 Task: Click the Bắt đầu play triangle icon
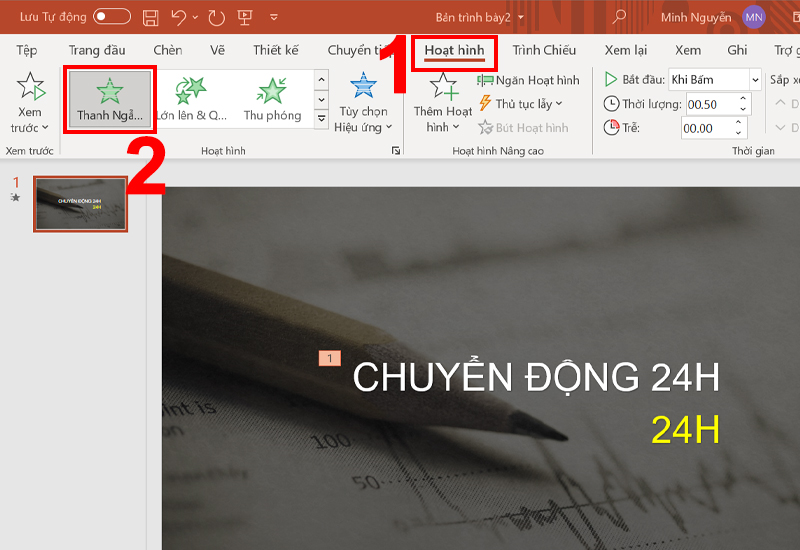tap(611, 80)
